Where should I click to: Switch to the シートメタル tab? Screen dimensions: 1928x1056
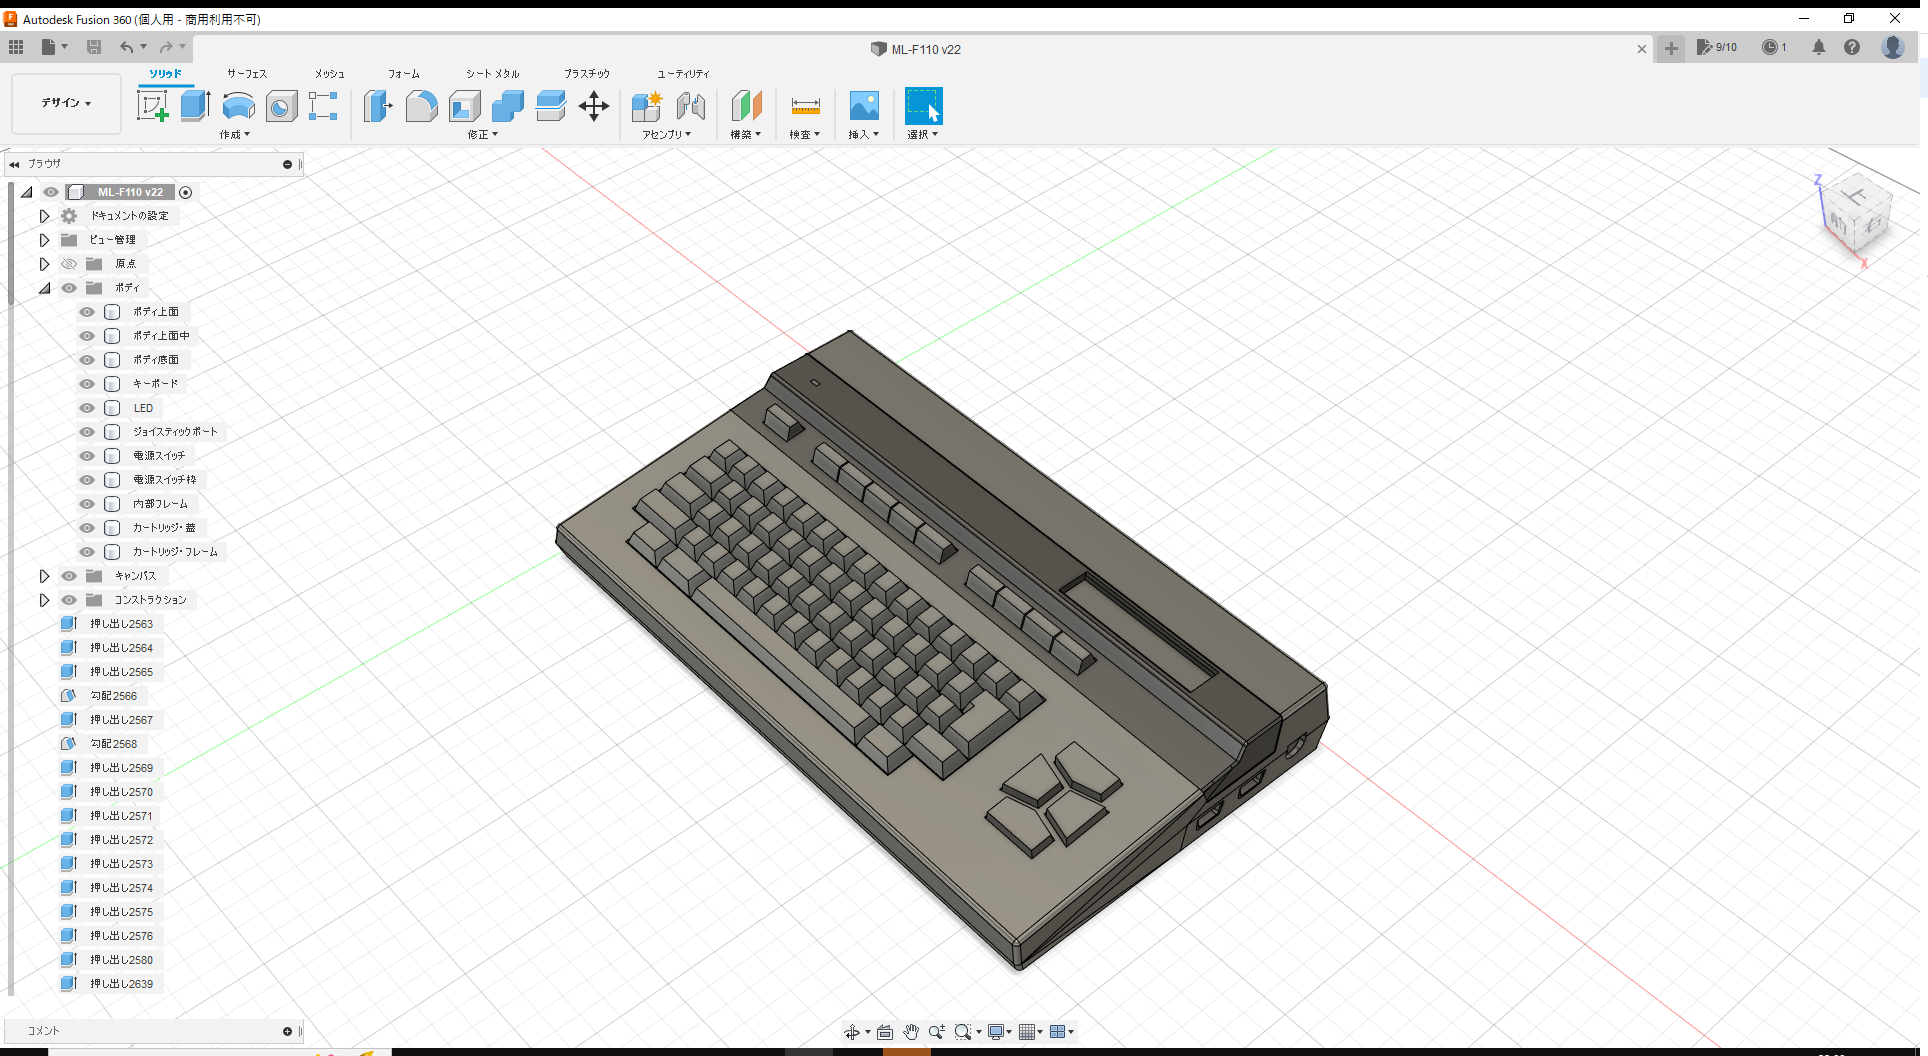point(491,73)
